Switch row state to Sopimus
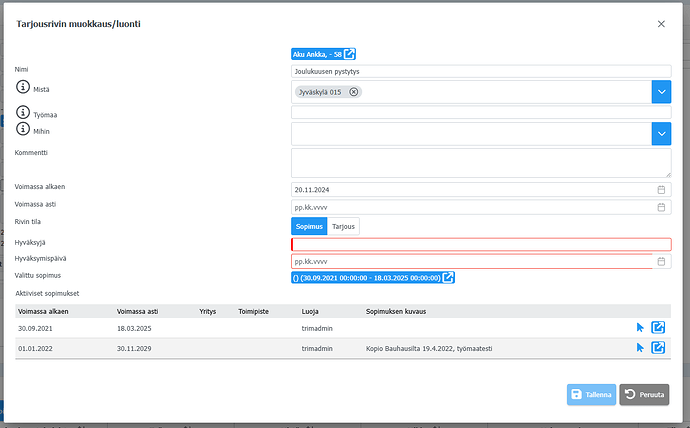 309,227
